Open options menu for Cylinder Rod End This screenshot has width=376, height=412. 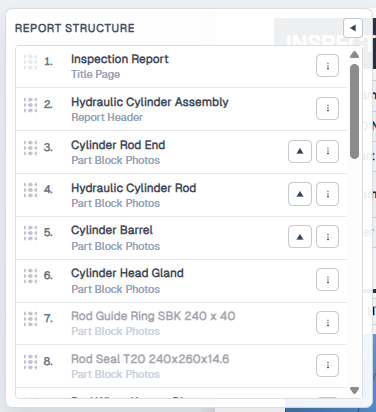coord(327,151)
